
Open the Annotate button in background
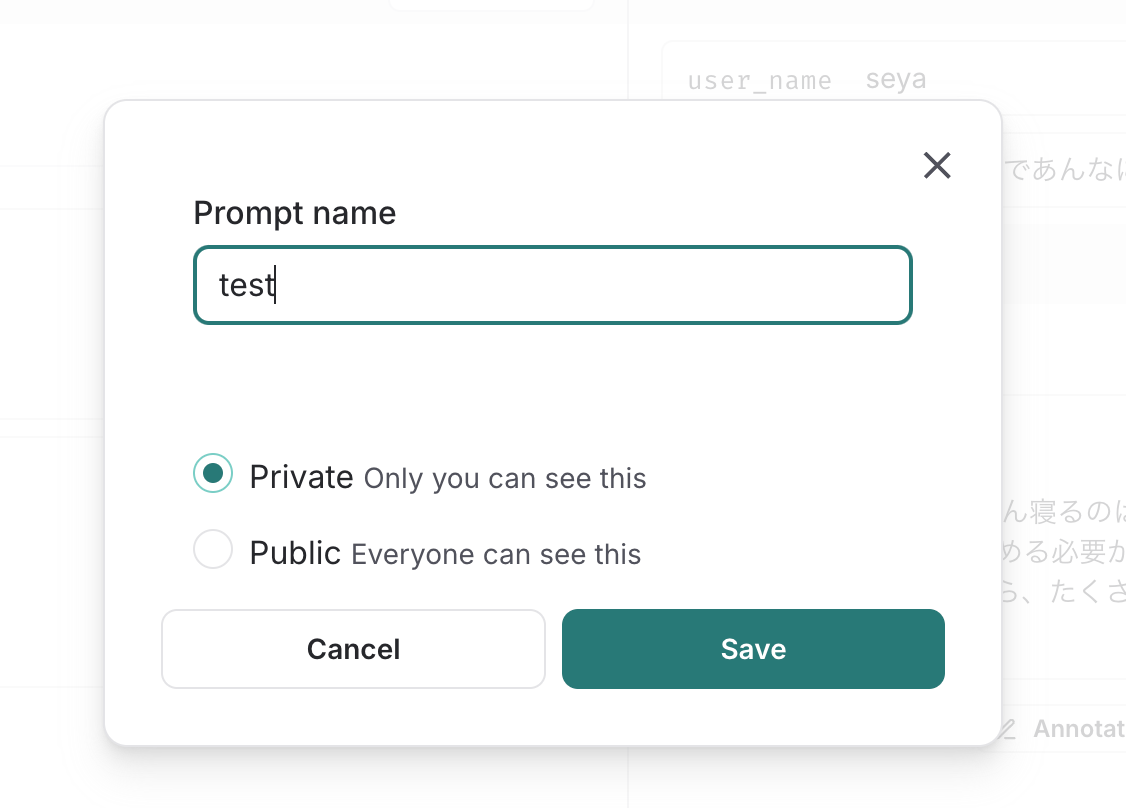1063,729
